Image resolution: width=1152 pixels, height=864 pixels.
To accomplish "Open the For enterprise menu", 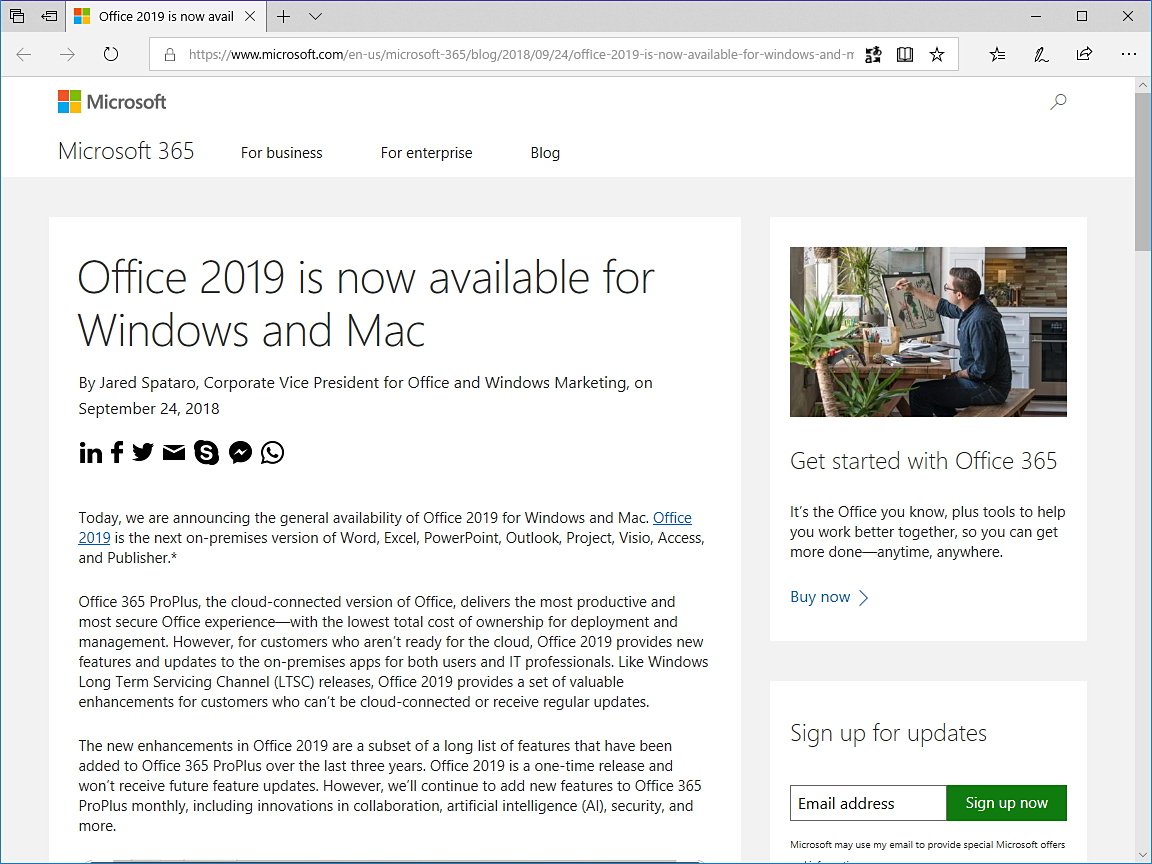I will [426, 153].
